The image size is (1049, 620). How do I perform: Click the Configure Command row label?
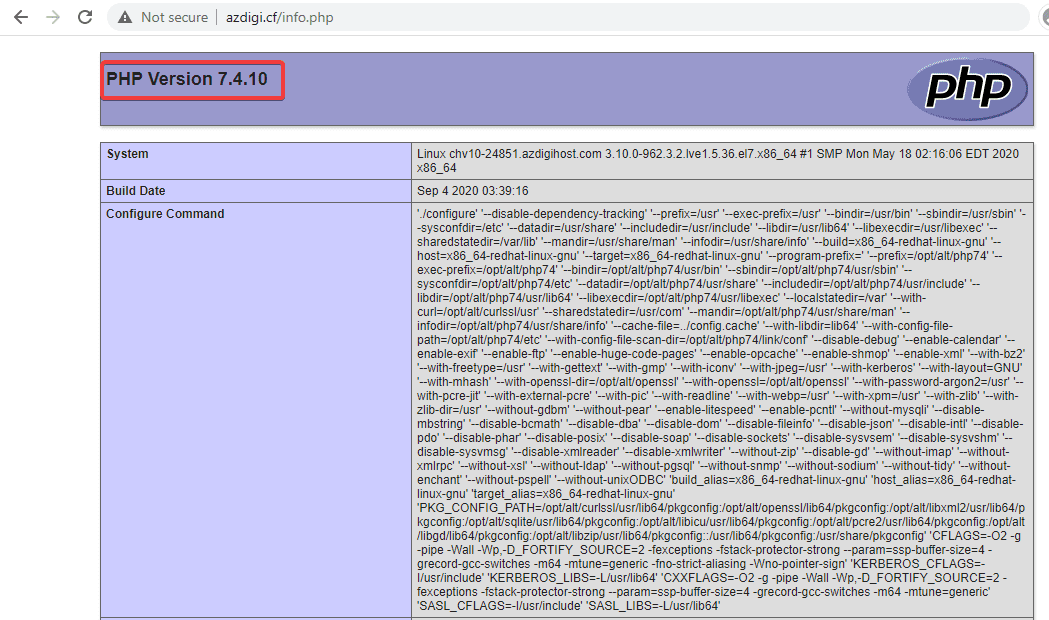(165, 214)
